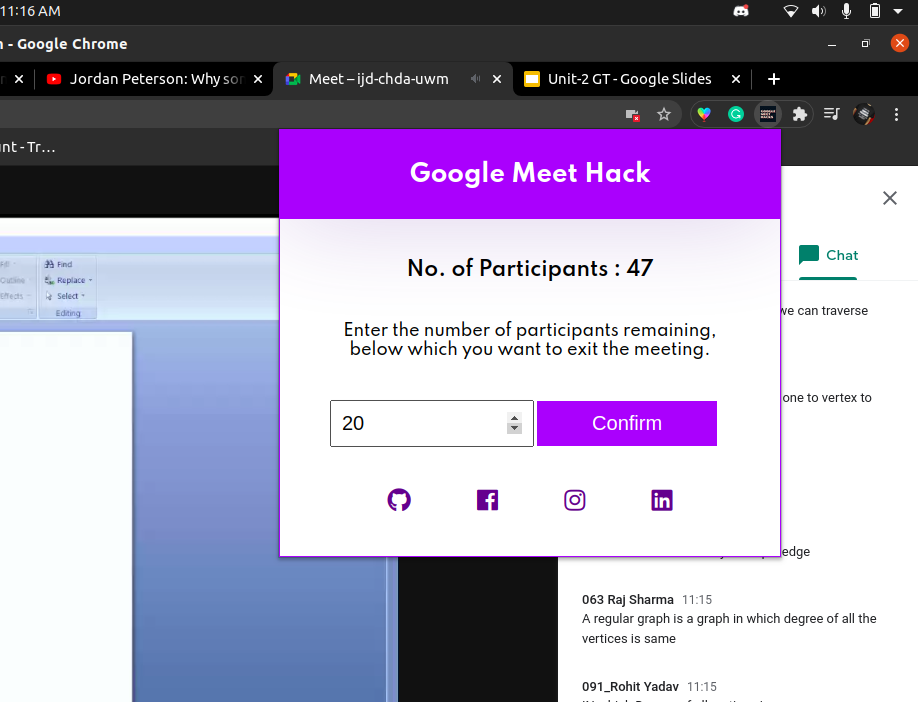Click Find in presented PowerPoint ribbon
The image size is (918, 702).
click(x=59, y=264)
